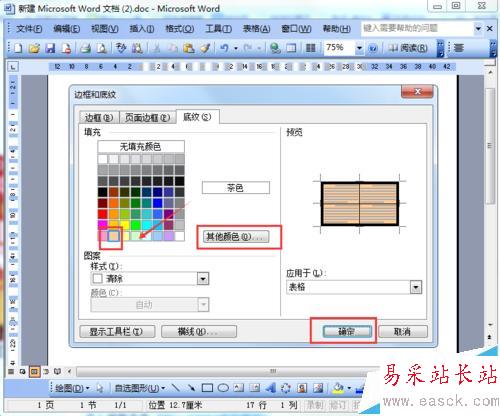Click the 其他颜色 more colors button

click(236, 237)
